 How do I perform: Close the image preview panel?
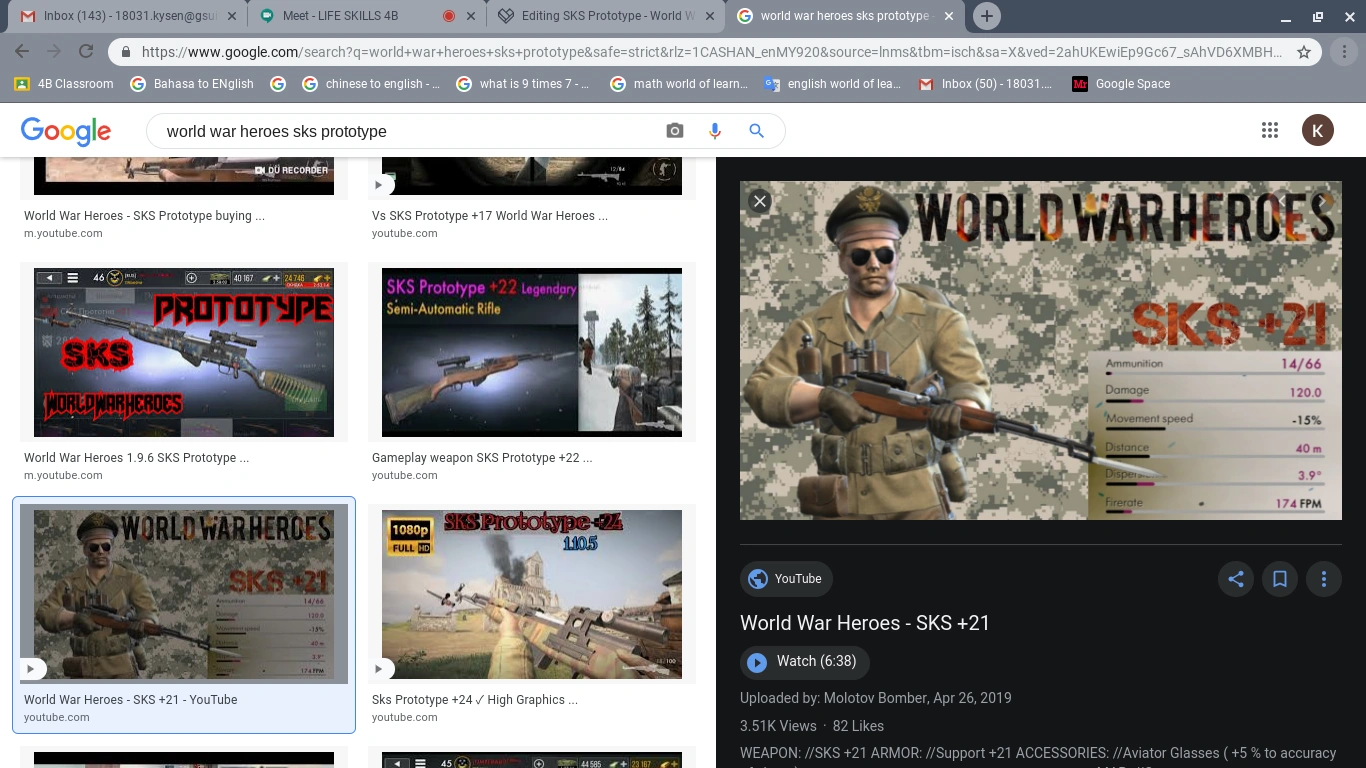760,201
